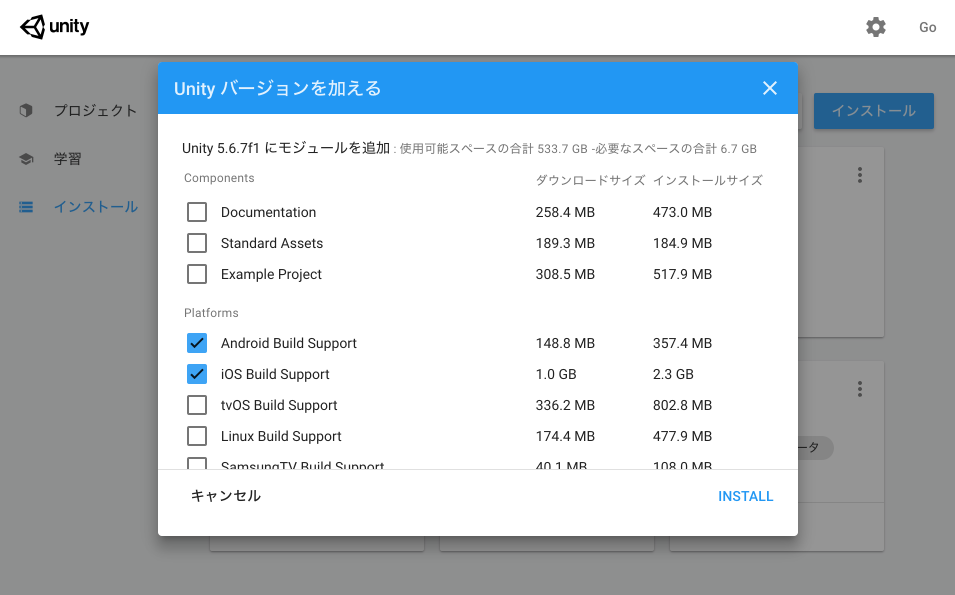The image size is (955, 595).
Task: Click the Go account label in header
Action: click(928, 27)
